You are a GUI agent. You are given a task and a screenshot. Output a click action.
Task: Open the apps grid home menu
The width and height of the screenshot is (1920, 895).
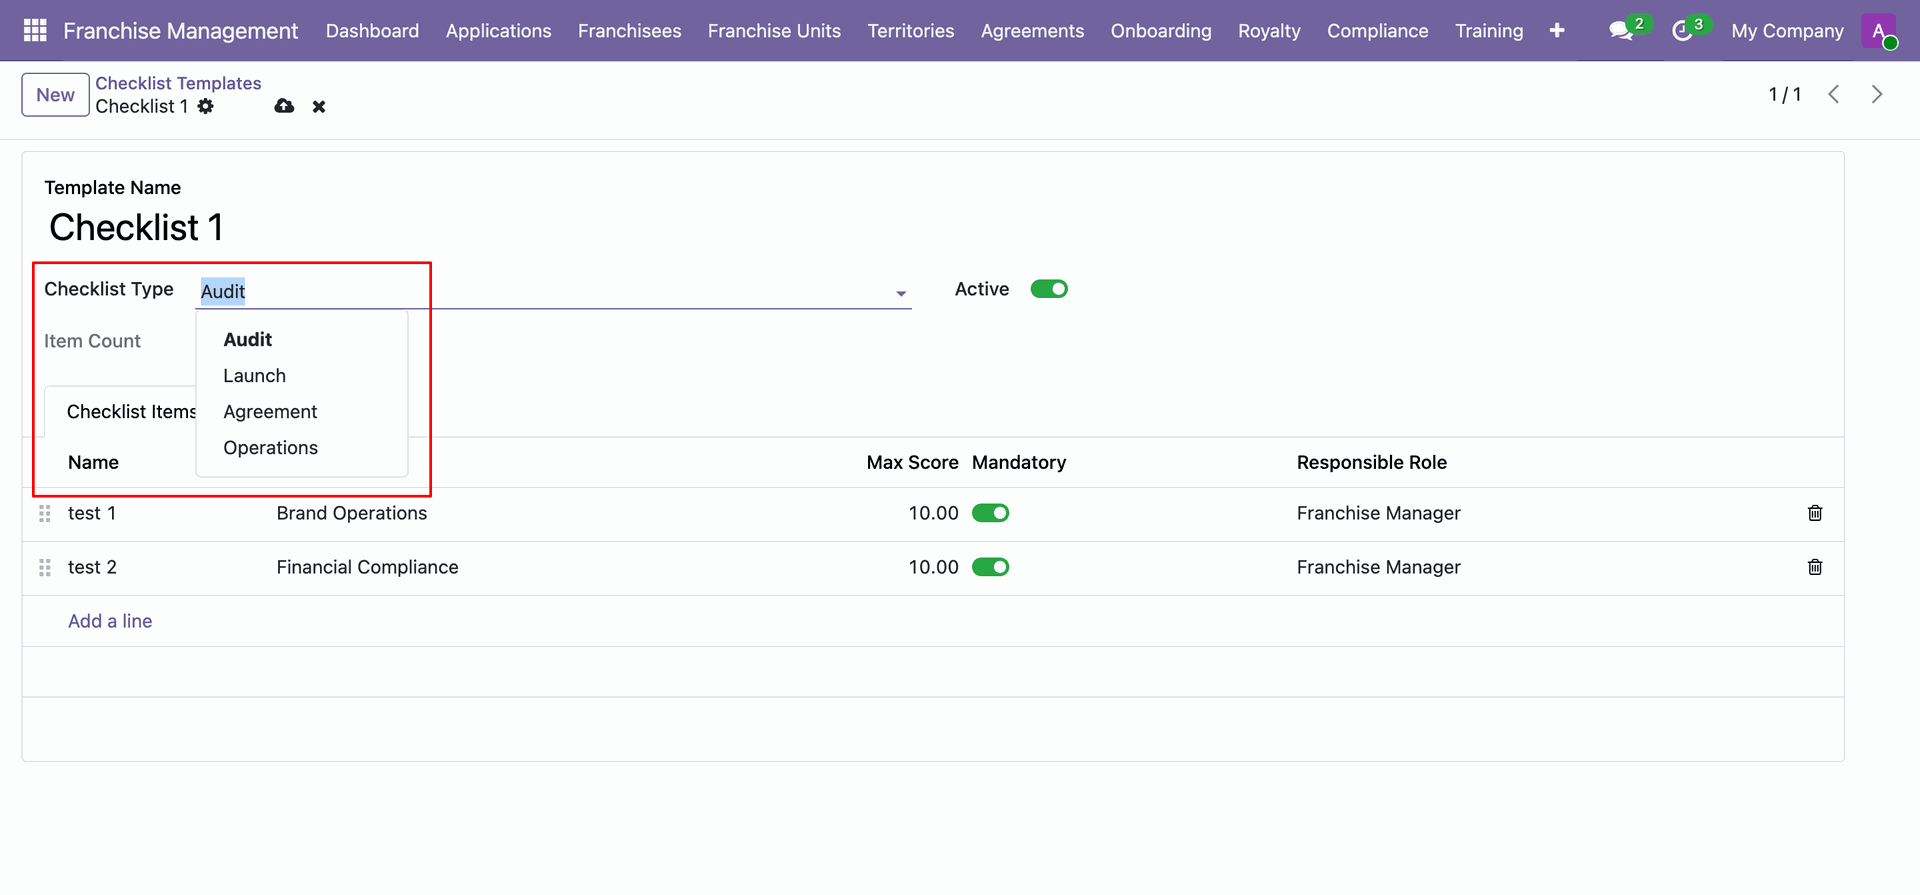(x=35, y=31)
